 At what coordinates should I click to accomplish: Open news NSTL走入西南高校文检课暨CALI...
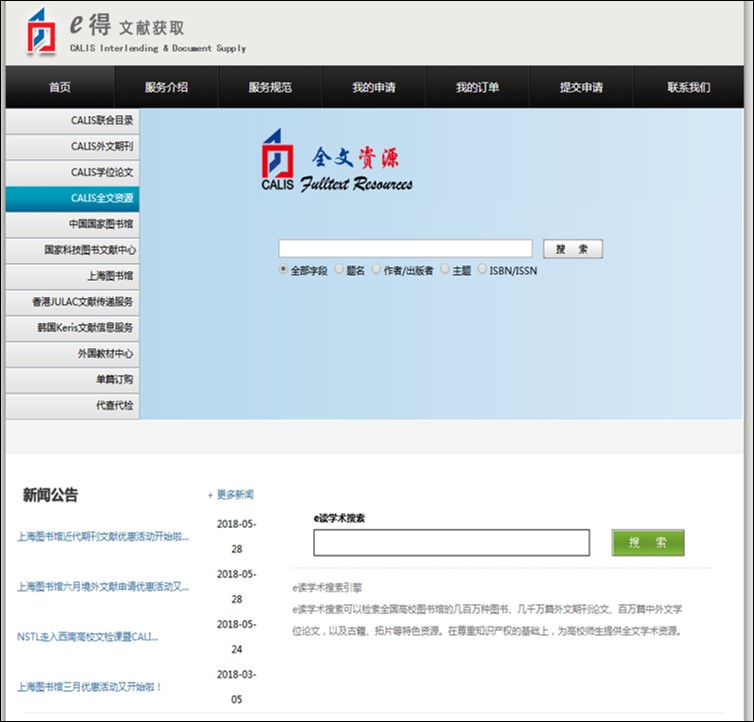click(x=88, y=637)
